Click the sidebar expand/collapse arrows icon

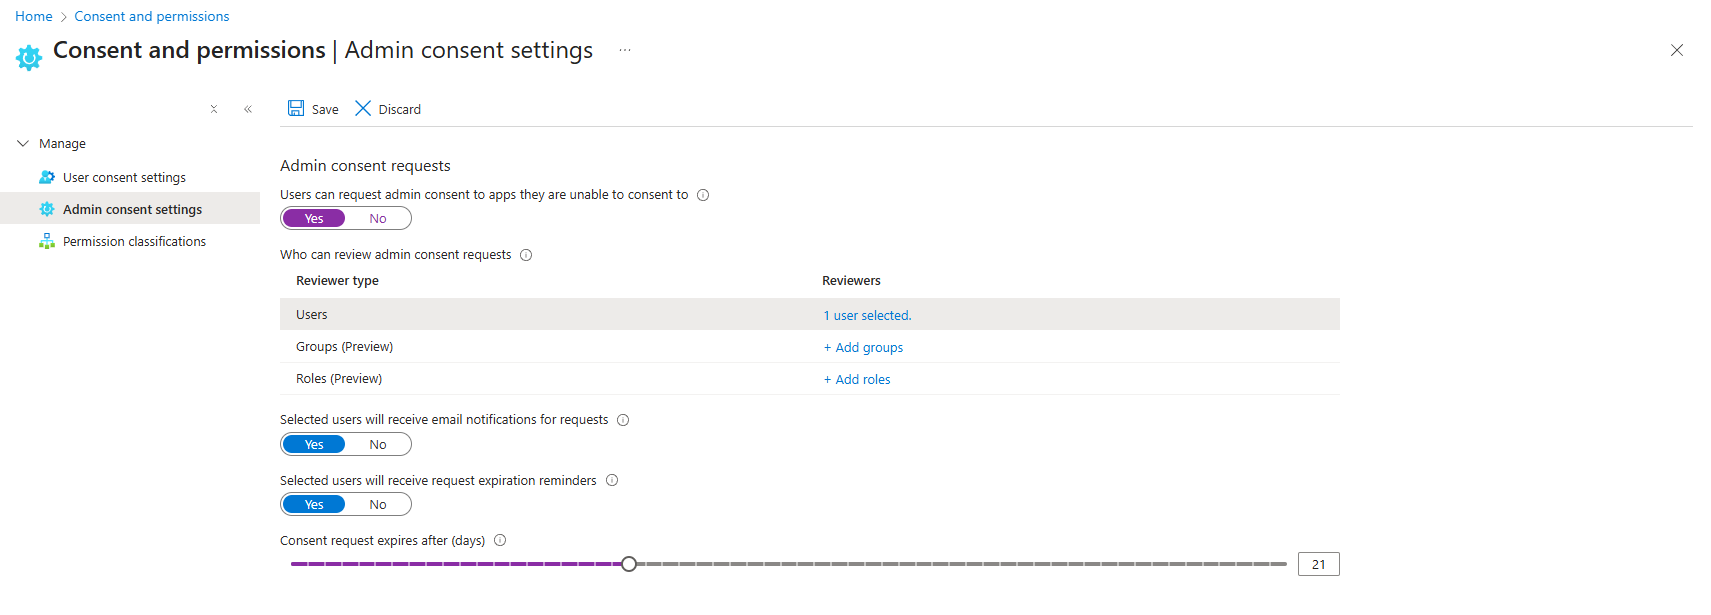214,110
